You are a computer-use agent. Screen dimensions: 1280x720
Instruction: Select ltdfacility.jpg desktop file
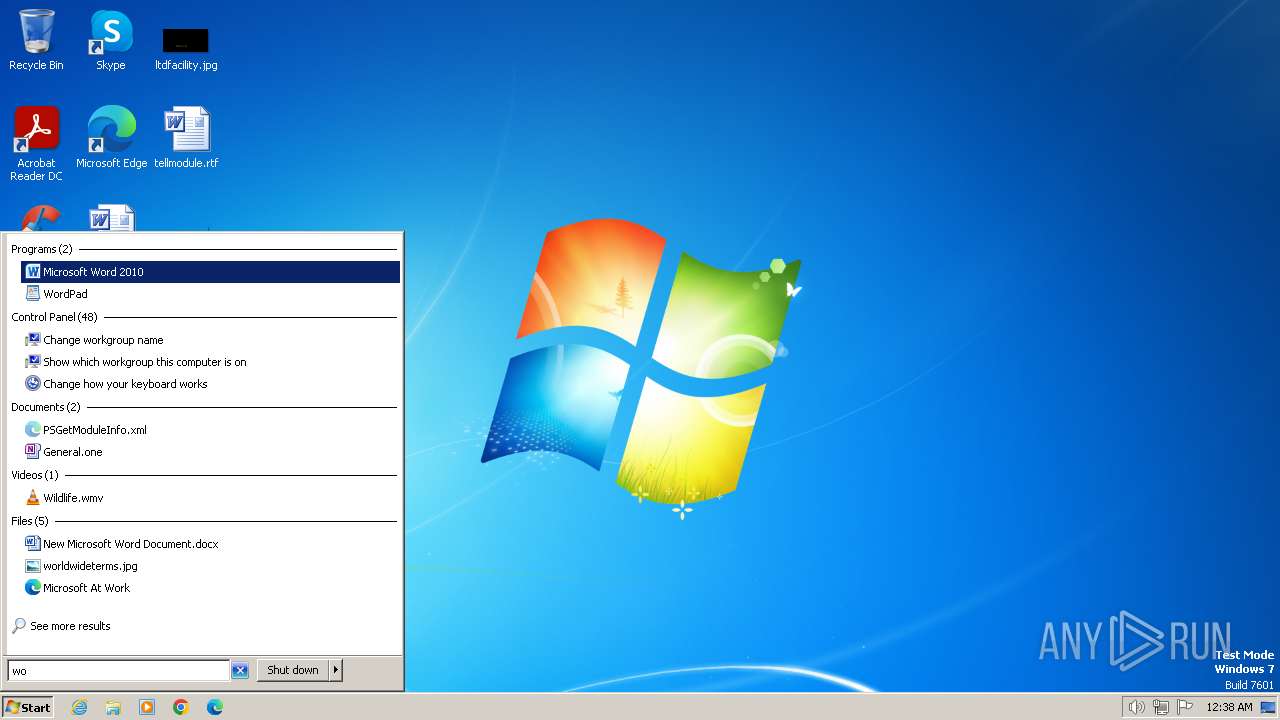click(186, 48)
